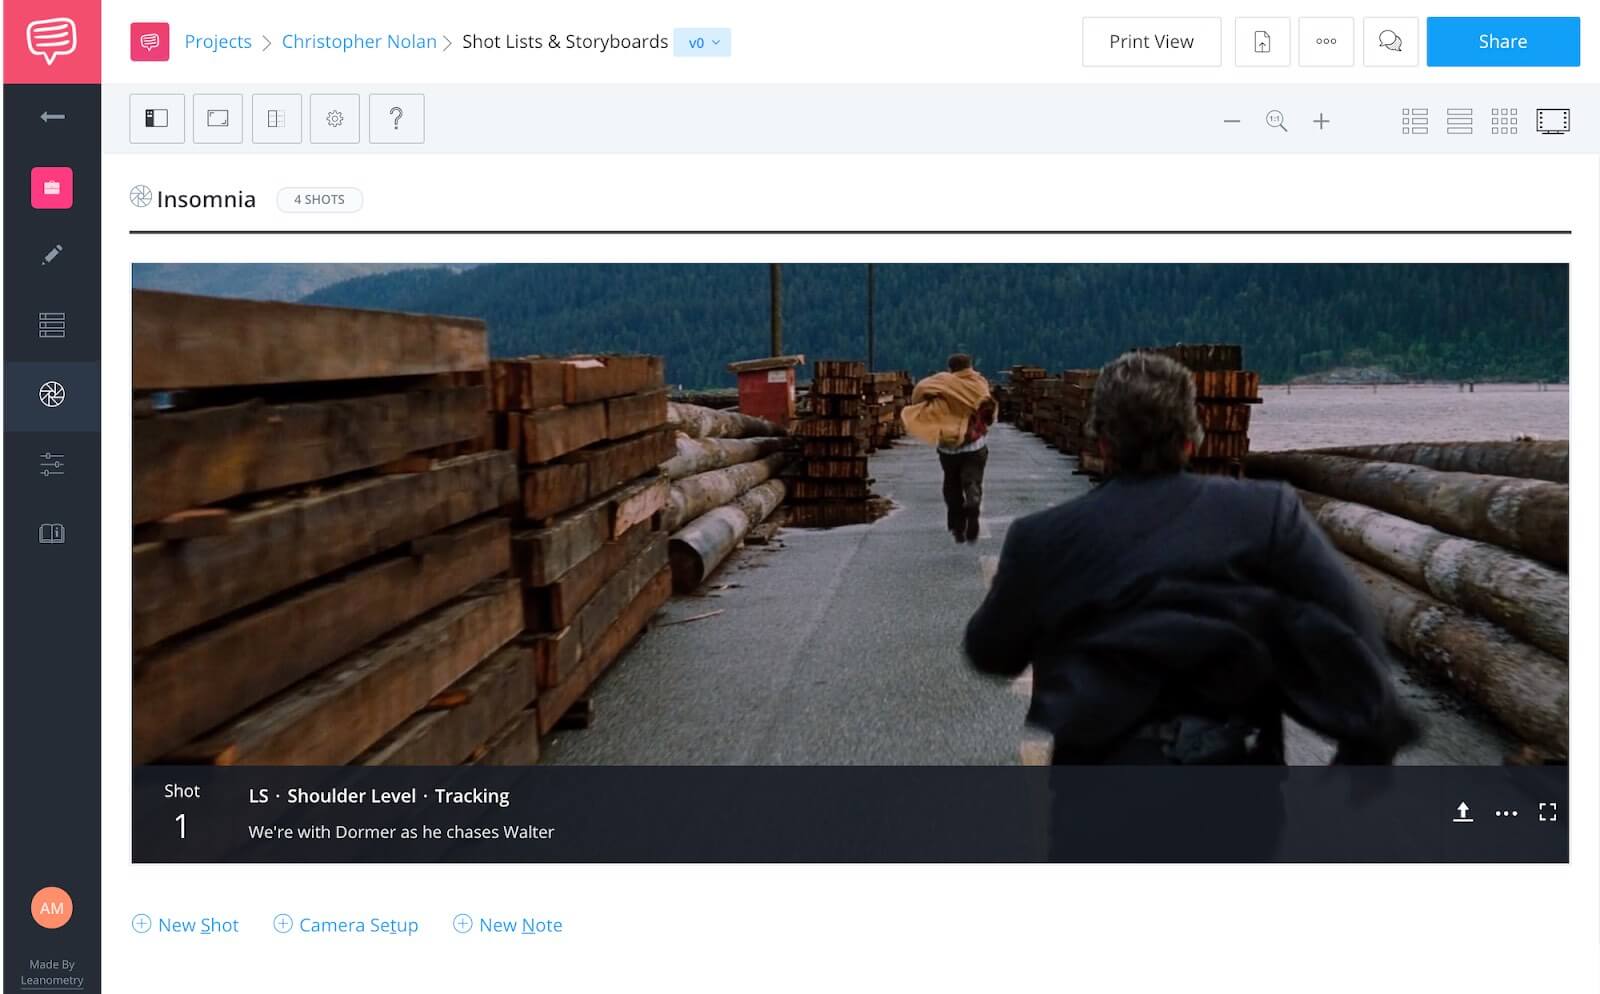Zoom in with the plus icon
Image resolution: width=1600 pixels, height=994 pixels.
(1321, 121)
